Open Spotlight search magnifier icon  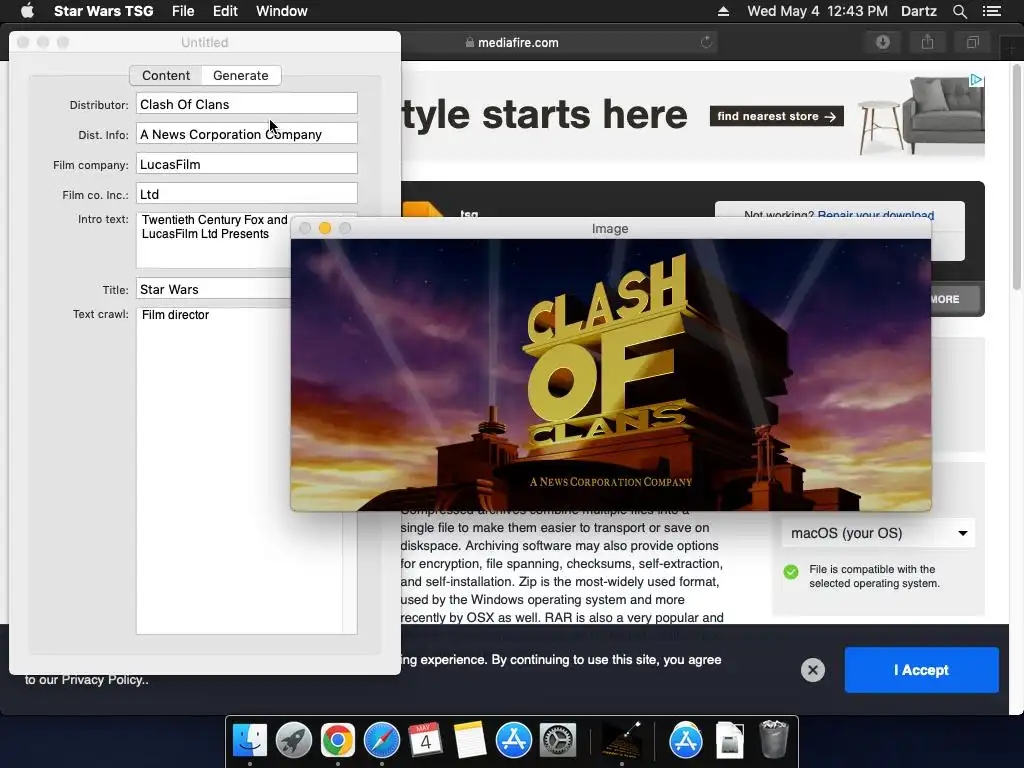click(x=959, y=11)
